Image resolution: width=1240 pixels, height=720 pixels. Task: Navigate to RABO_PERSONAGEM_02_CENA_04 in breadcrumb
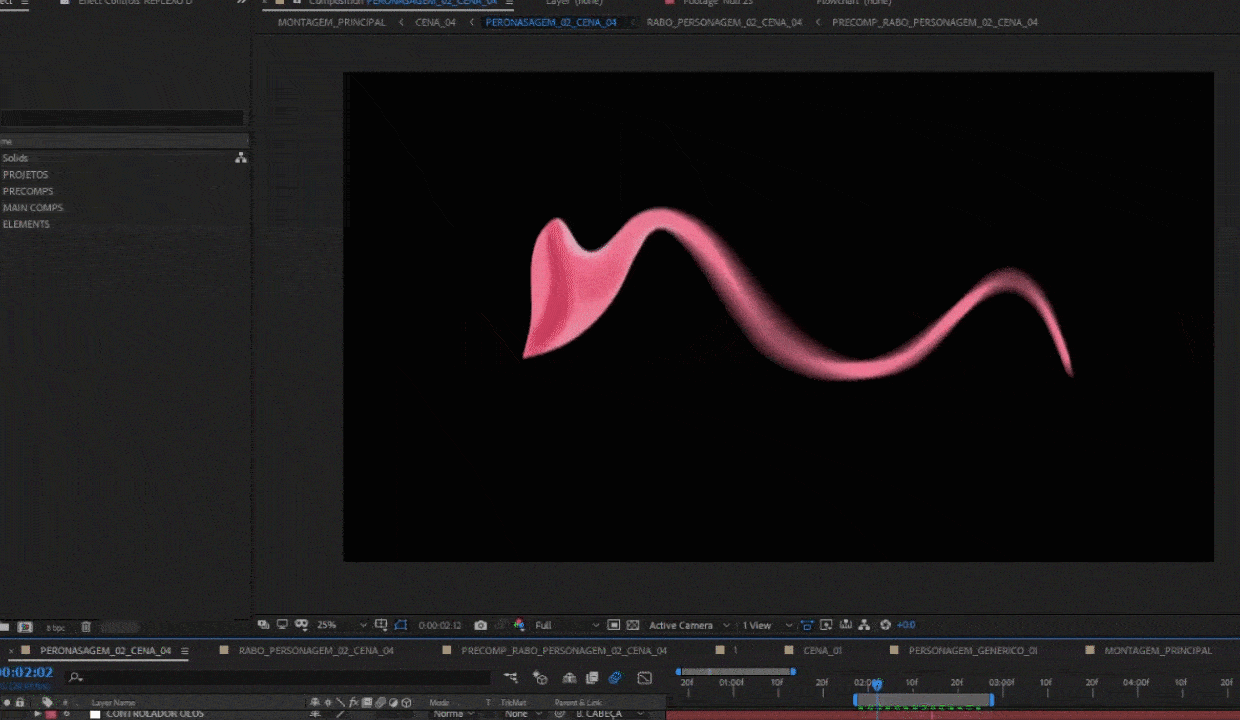pos(724,22)
